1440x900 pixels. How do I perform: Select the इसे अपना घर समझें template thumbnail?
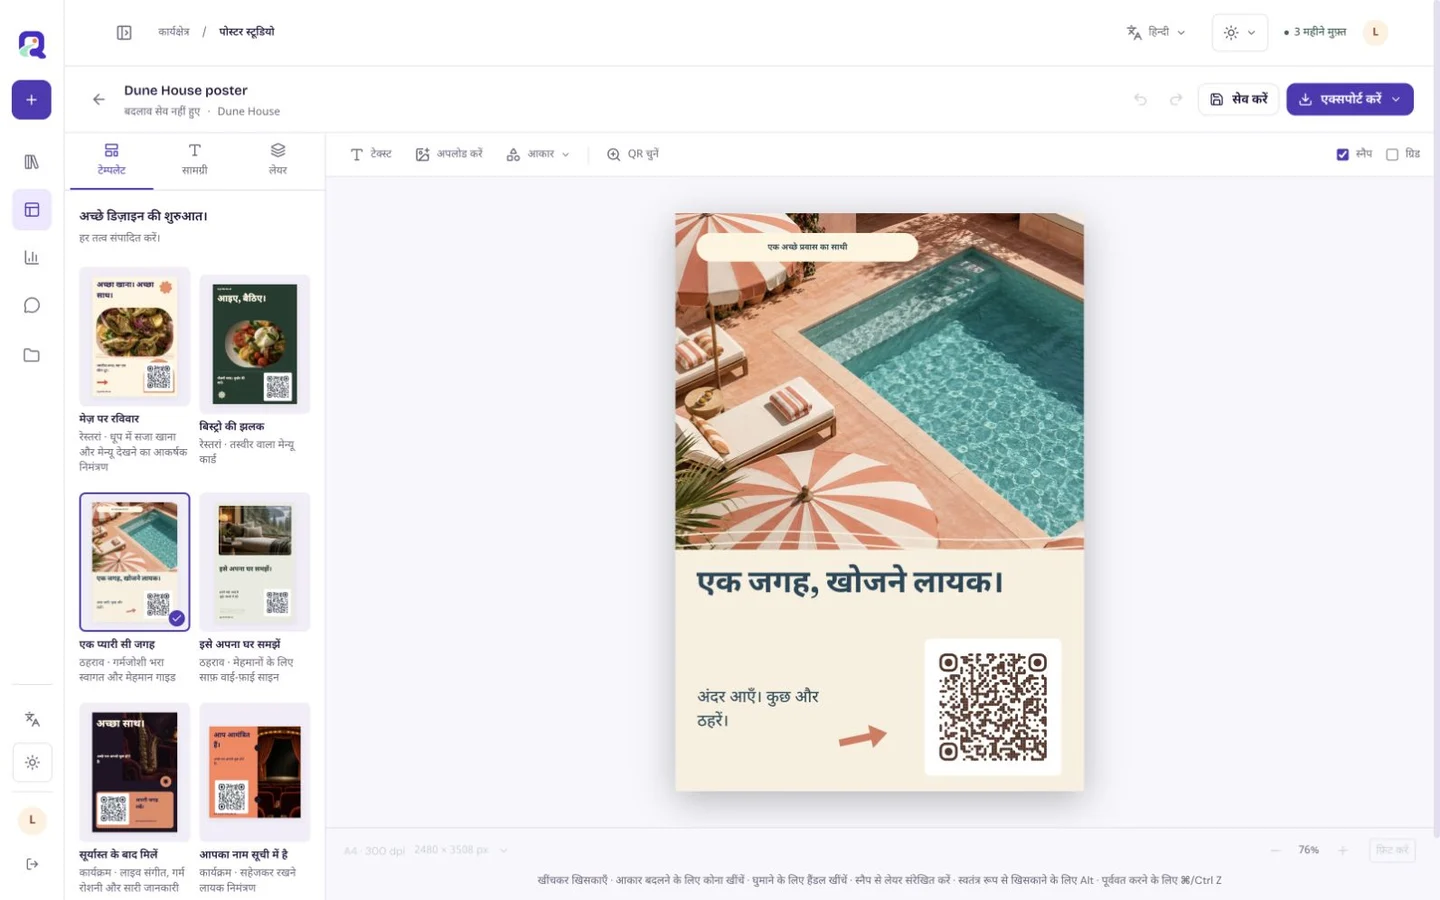pyautogui.click(x=255, y=562)
